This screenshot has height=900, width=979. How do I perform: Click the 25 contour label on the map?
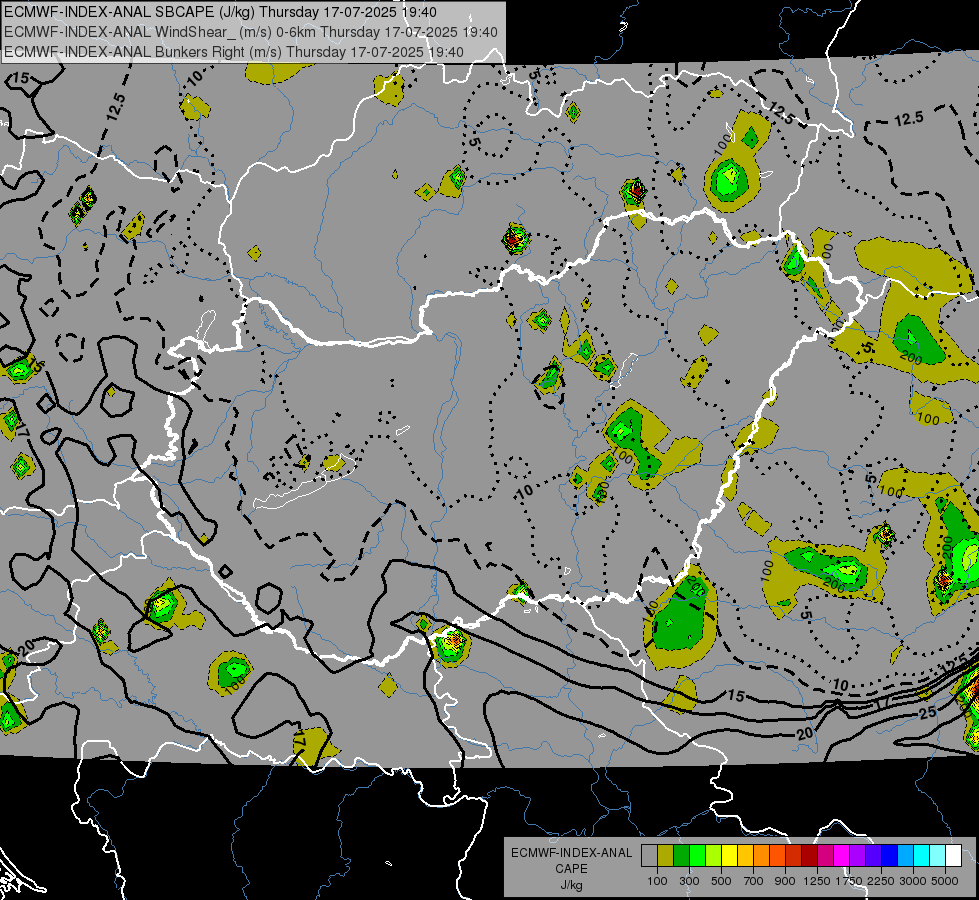[x=928, y=713]
